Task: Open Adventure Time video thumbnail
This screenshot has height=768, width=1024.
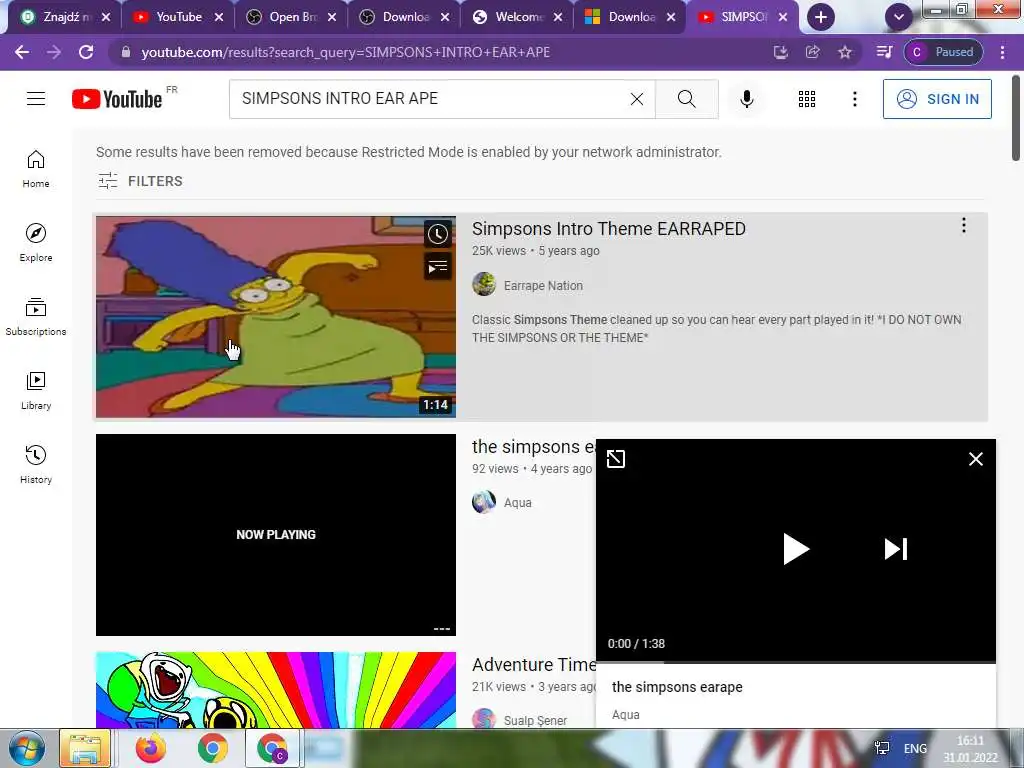Action: (276, 690)
